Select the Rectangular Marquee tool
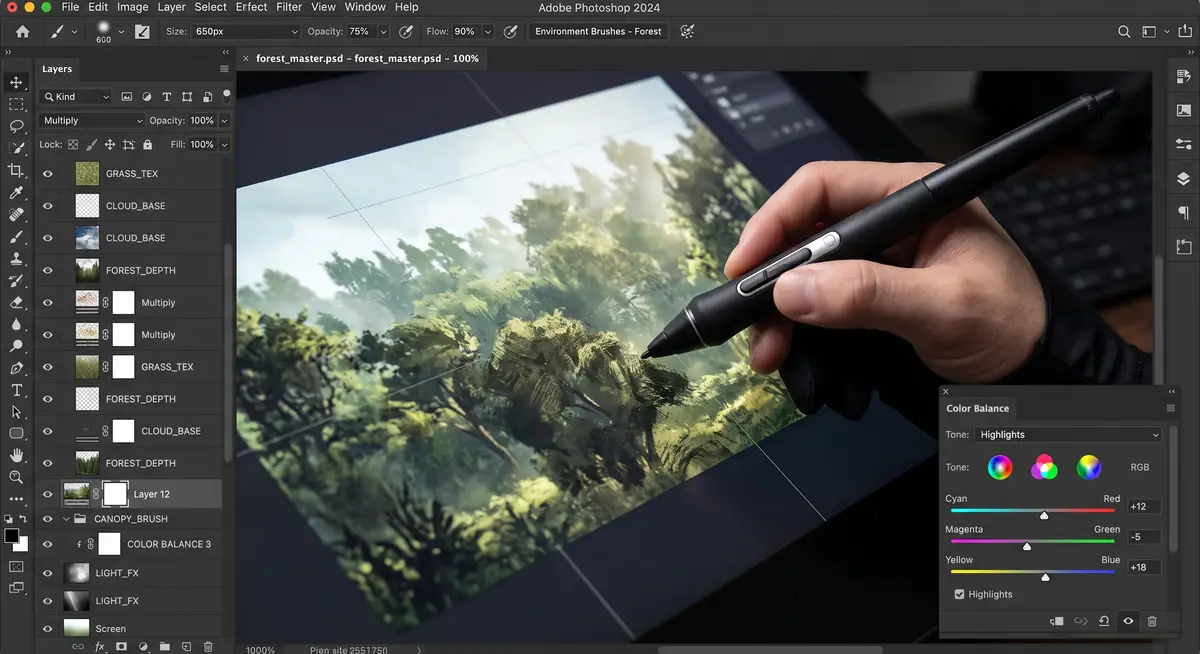 pos(16,104)
